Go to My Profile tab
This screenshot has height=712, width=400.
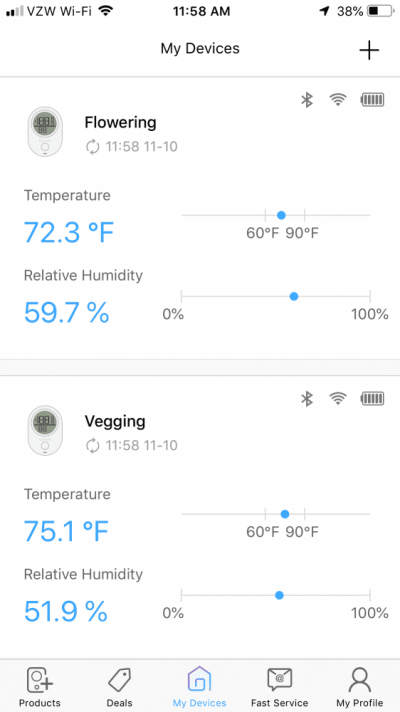coord(360,687)
